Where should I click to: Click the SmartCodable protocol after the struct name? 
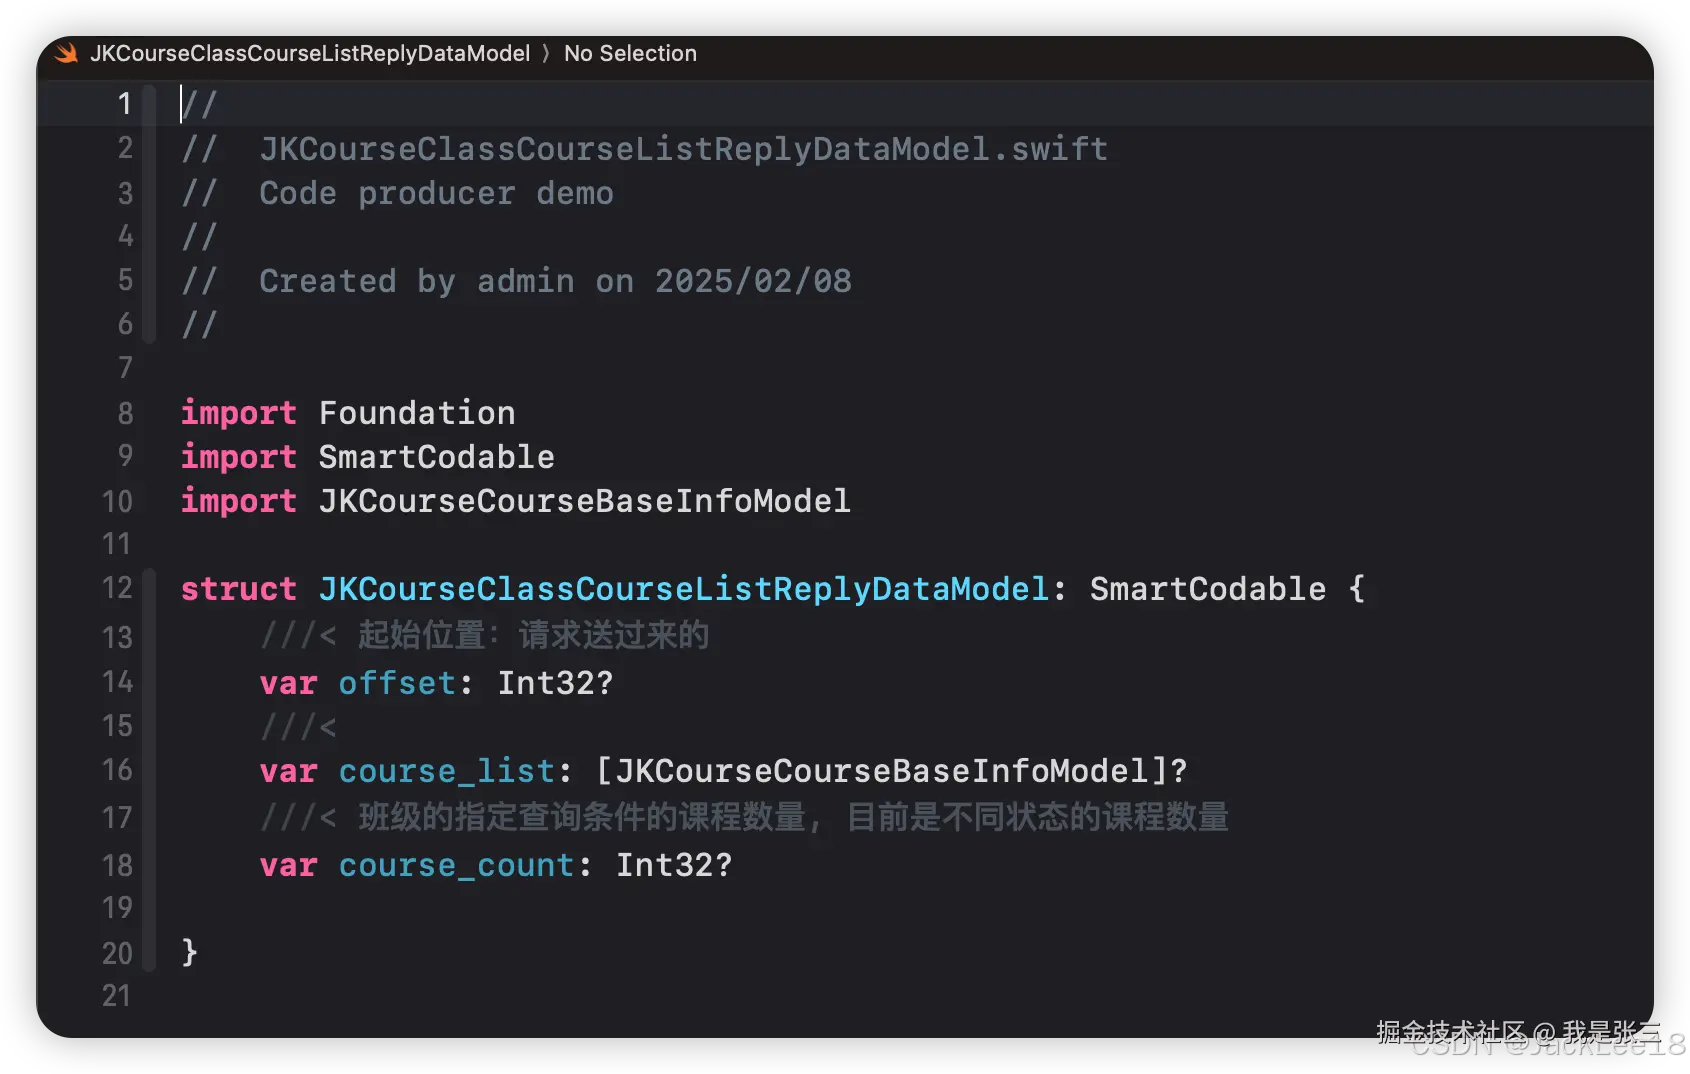click(x=1207, y=589)
